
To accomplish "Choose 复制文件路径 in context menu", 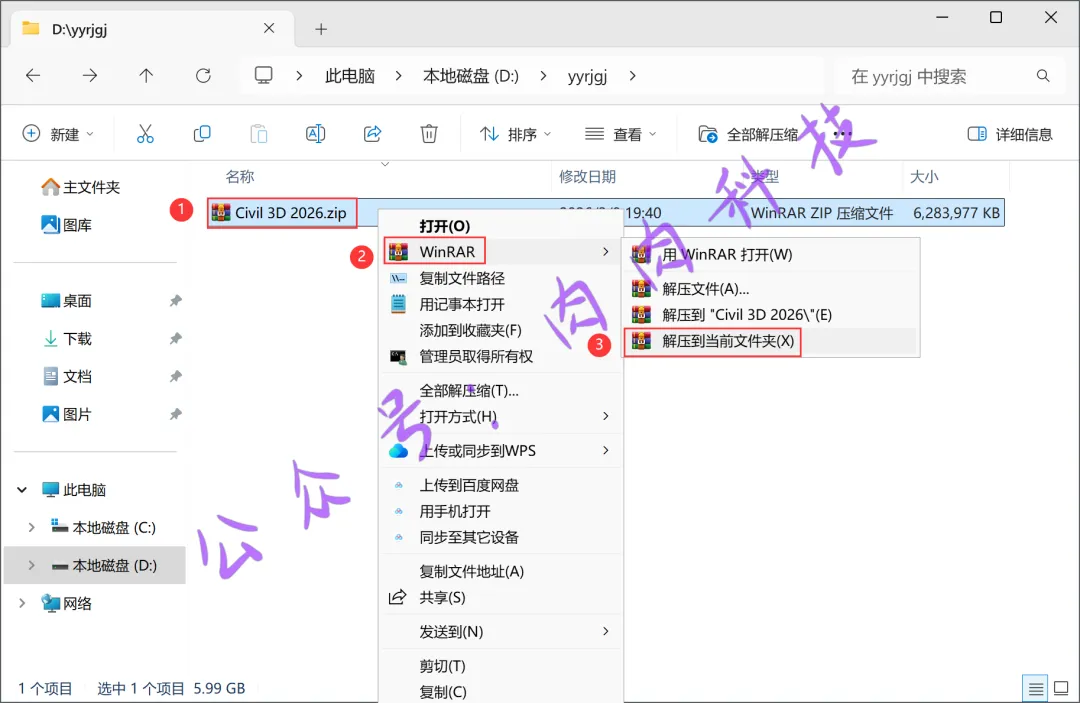I will pyautogui.click(x=501, y=278).
